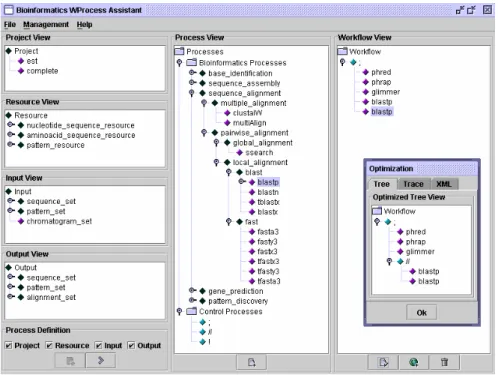This screenshot has height=375, width=498.
Task: Click the purple diamond beside chromatogram_set
Action: (21, 221)
